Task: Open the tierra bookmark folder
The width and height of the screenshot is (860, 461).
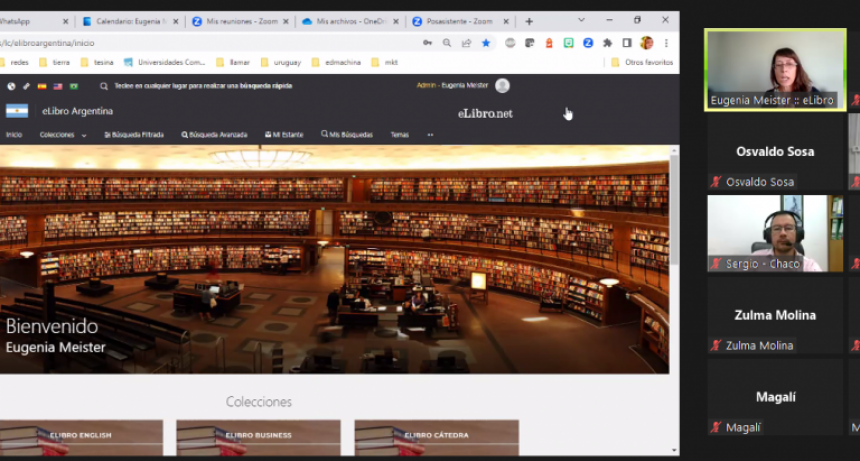Action: [x=54, y=62]
